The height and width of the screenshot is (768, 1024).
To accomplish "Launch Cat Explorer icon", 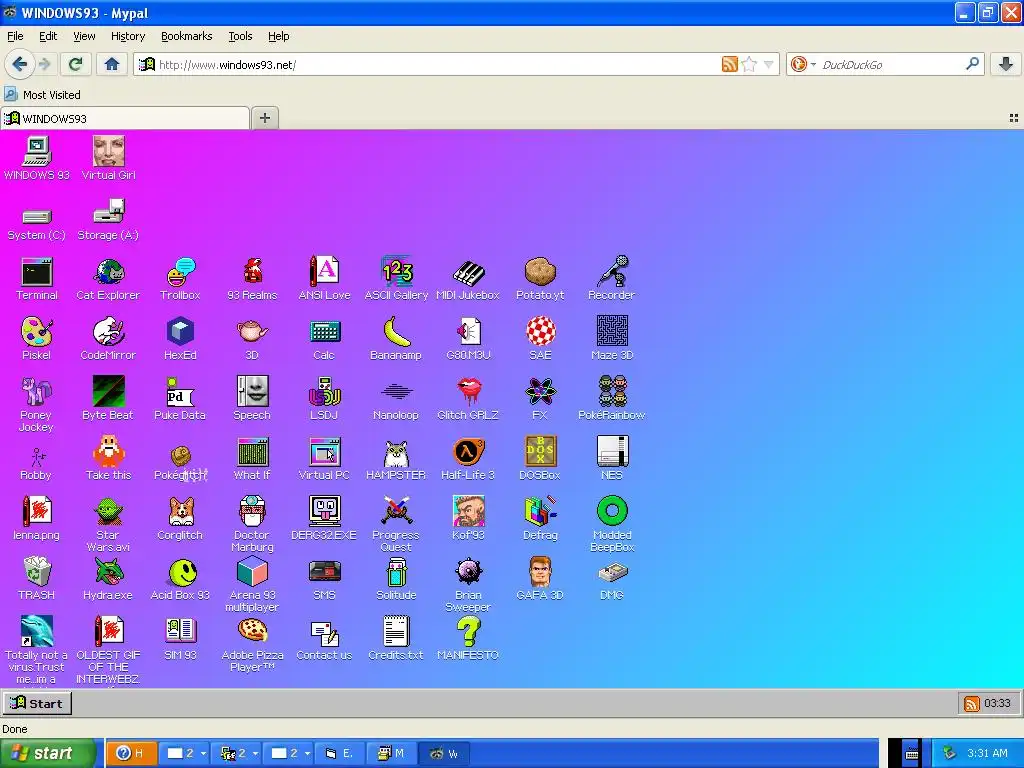I will click(x=108, y=279).
